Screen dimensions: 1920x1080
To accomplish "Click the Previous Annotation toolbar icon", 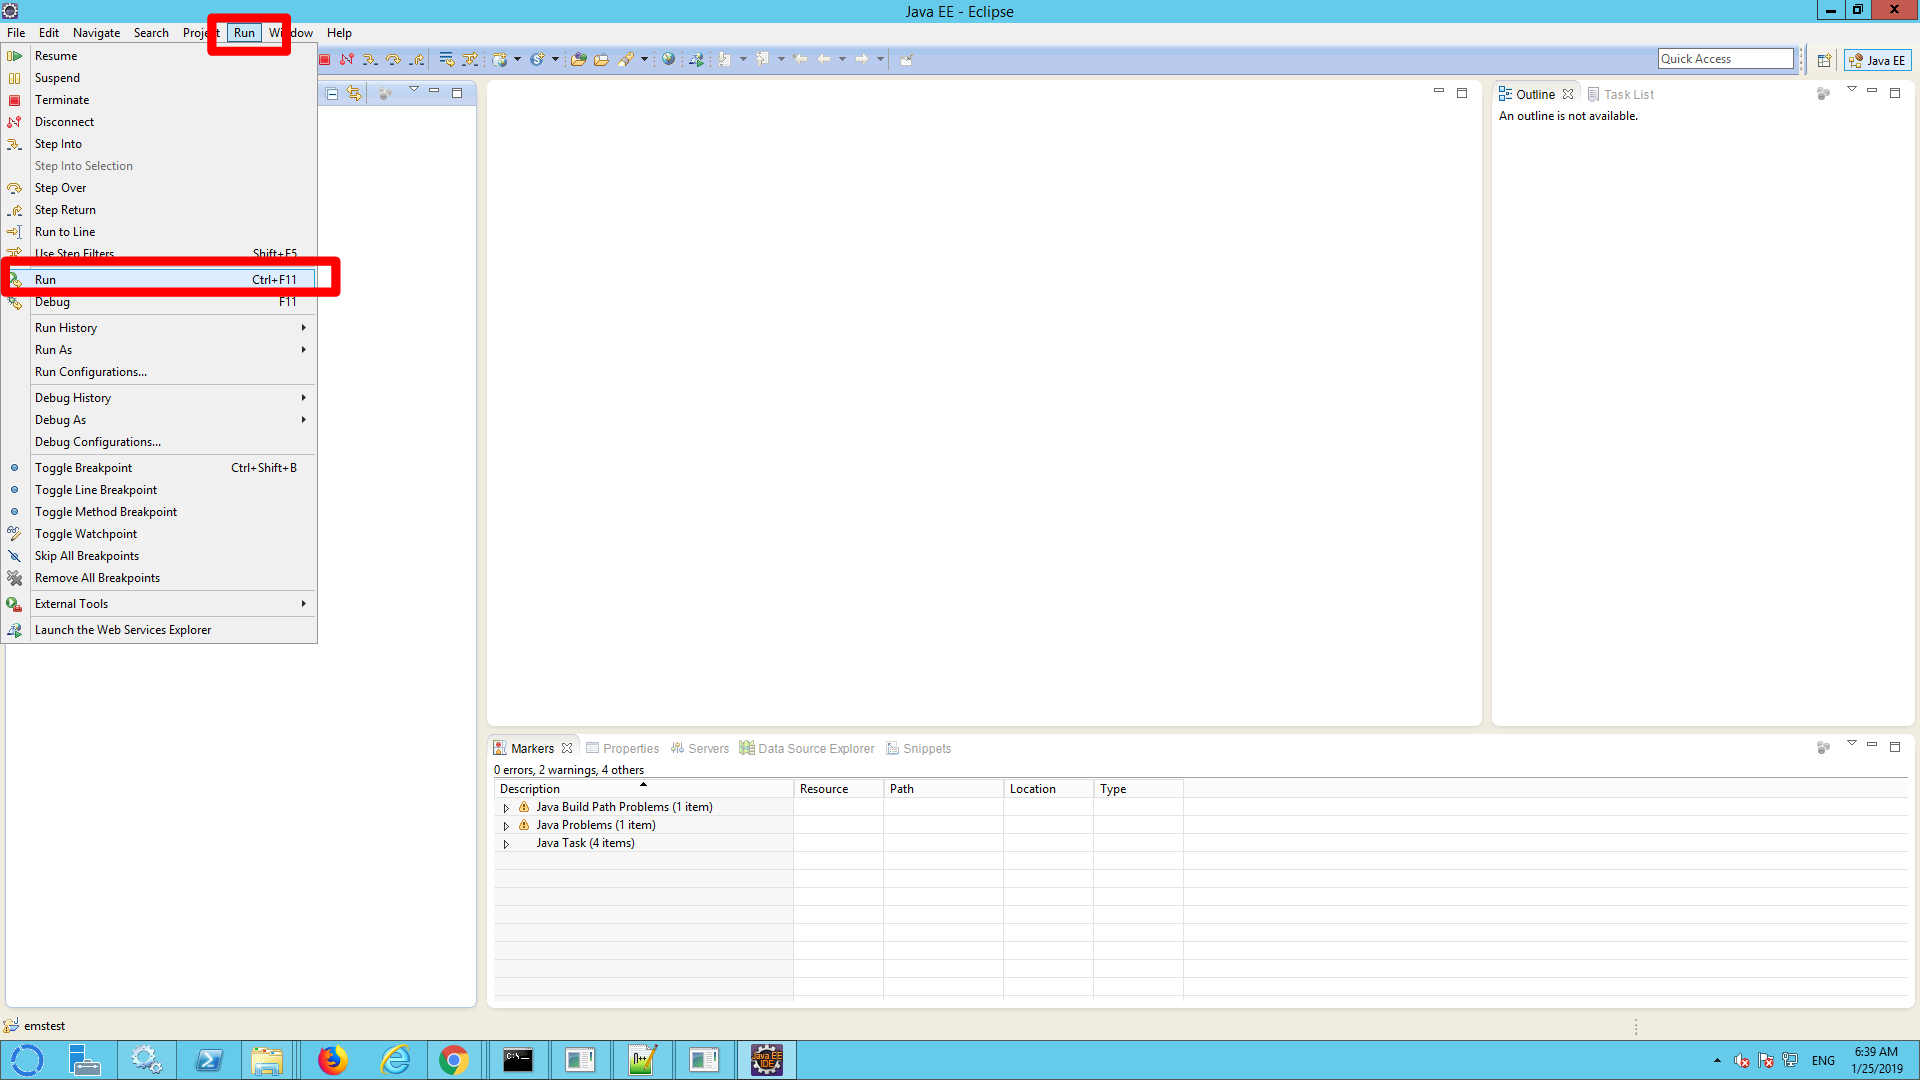I will pyautogui.click(x=762, y=59).
